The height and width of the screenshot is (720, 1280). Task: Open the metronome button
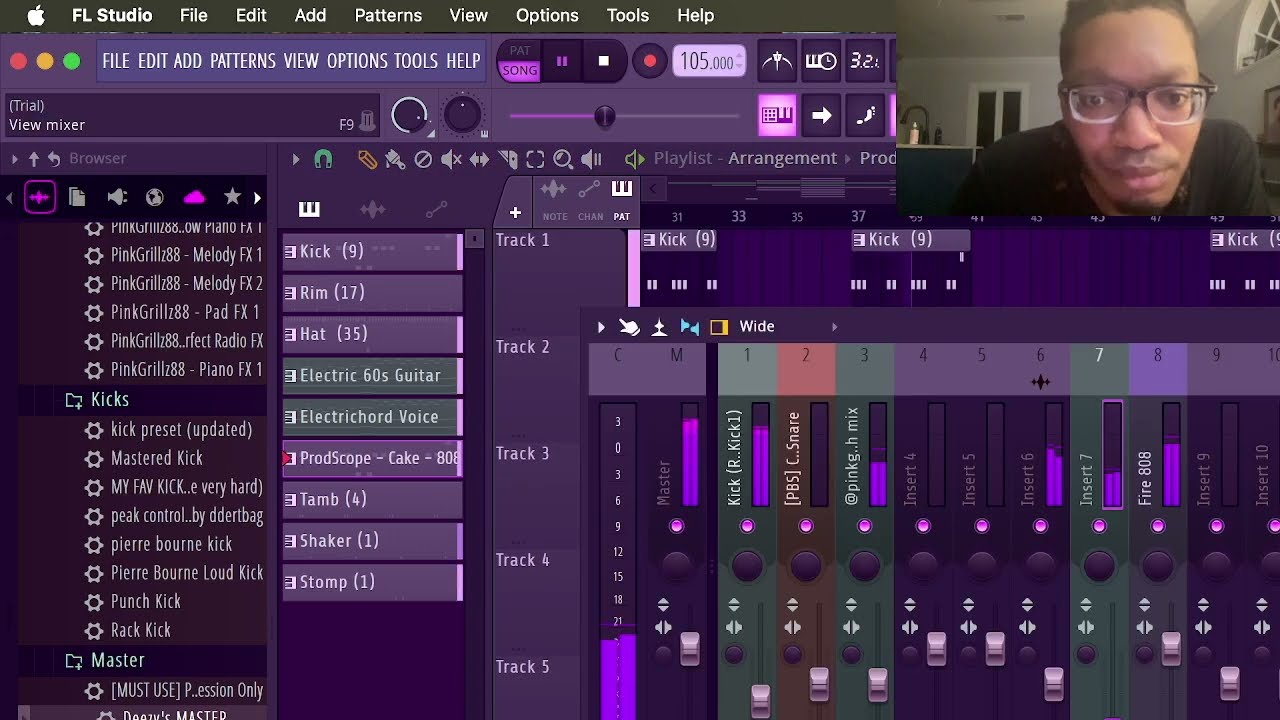(x=777, y=61)
